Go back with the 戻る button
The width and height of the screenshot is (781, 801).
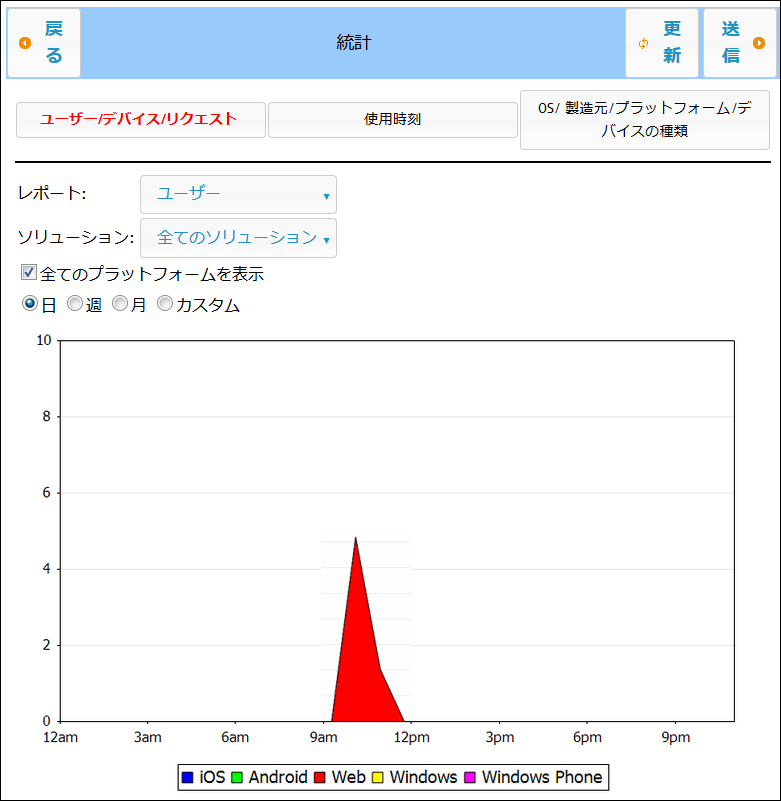tap(43, 43)
